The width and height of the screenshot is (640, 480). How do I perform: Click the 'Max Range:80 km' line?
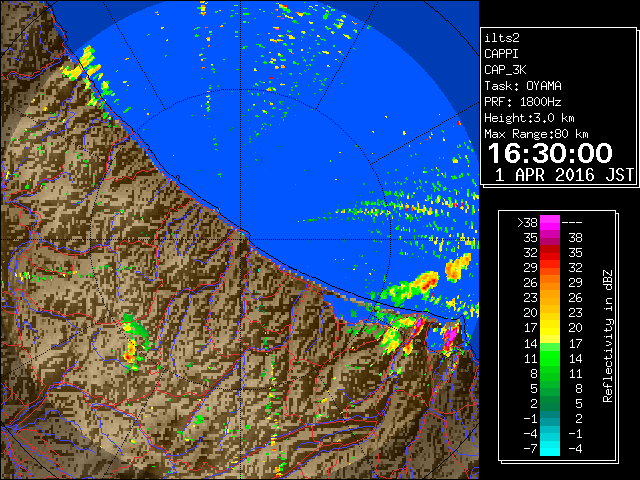click(x=536, y=134)
